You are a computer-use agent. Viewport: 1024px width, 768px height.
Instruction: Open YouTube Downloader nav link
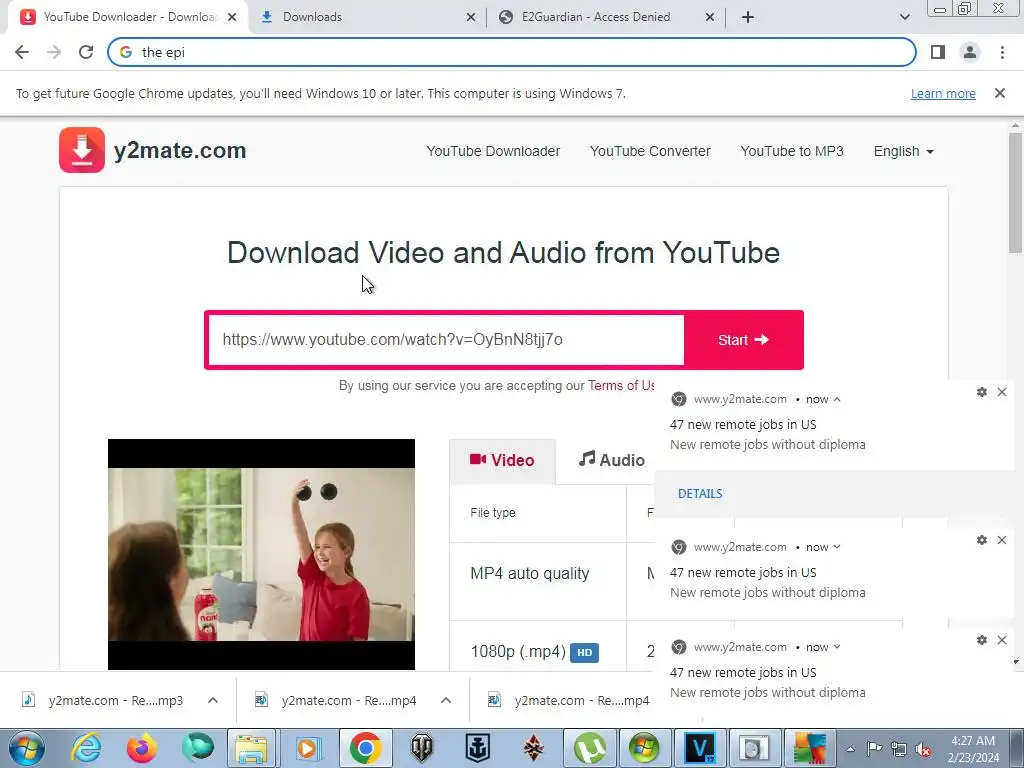[493, 151]
